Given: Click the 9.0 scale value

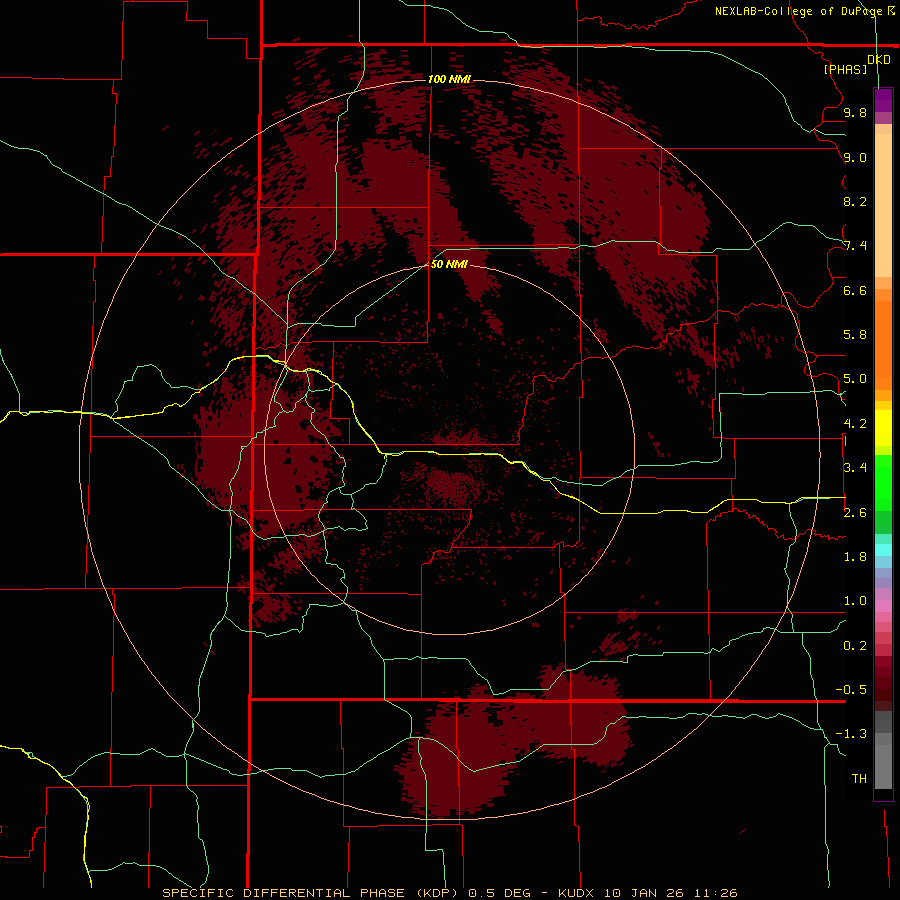Looking at the screenshot, I should point(855,157).
